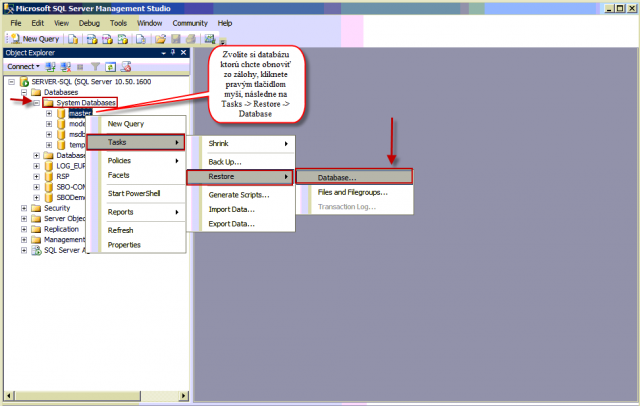Choose Start PowerShell from context menu
Screen dimensions: 640x406
click(x=136, y=194)
